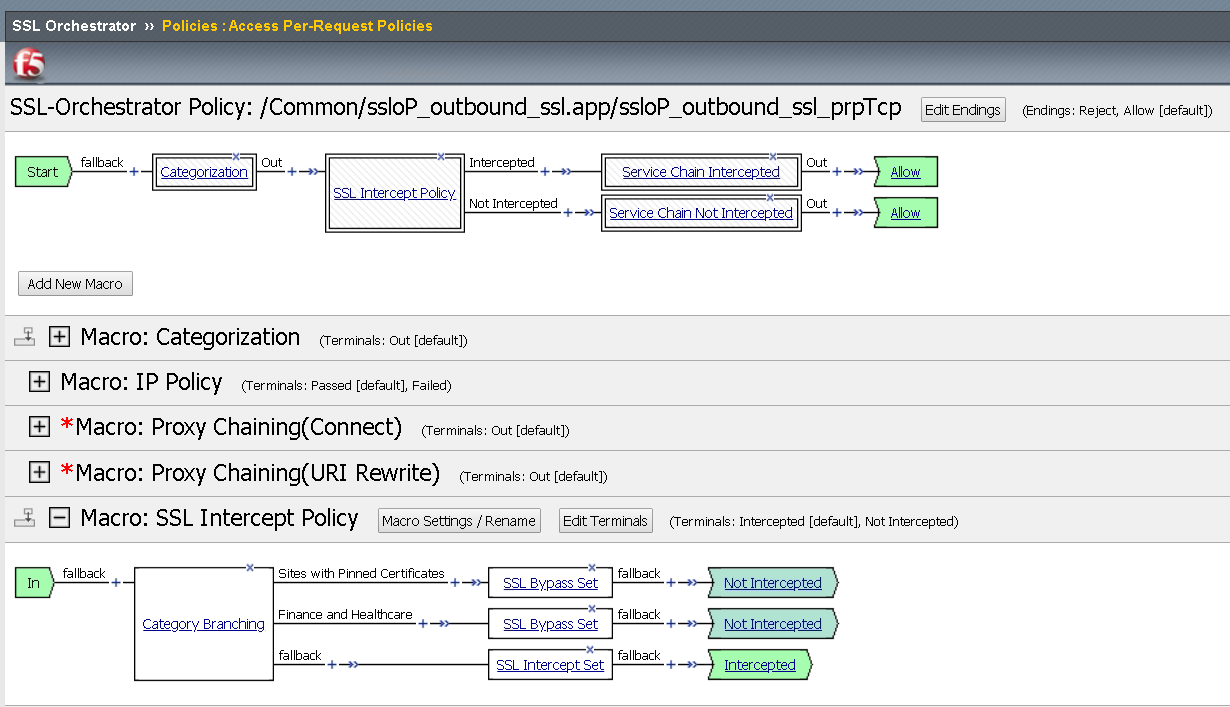Viewport: 1230px width, 707px height.
Task: Delete SSL Bypass Set on Finance and Healthcare row
Action: point(591,608)
